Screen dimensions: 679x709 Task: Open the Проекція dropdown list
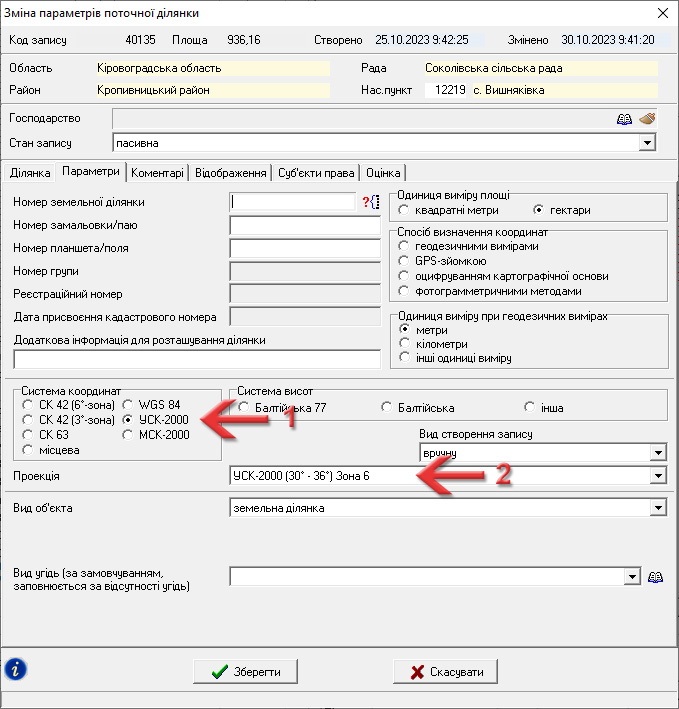(658, 476)
